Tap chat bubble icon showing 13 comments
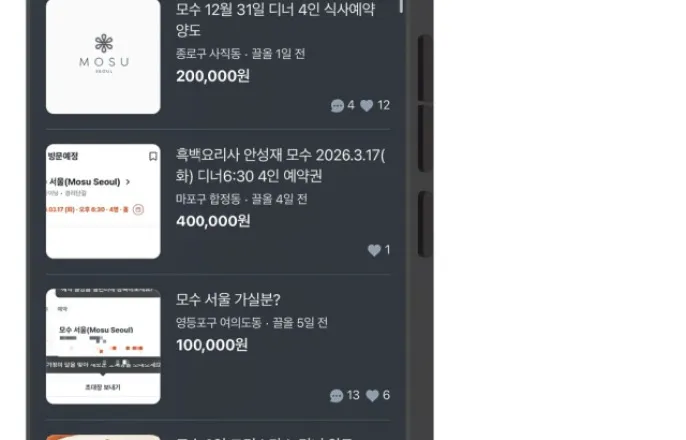 (336, 396)
